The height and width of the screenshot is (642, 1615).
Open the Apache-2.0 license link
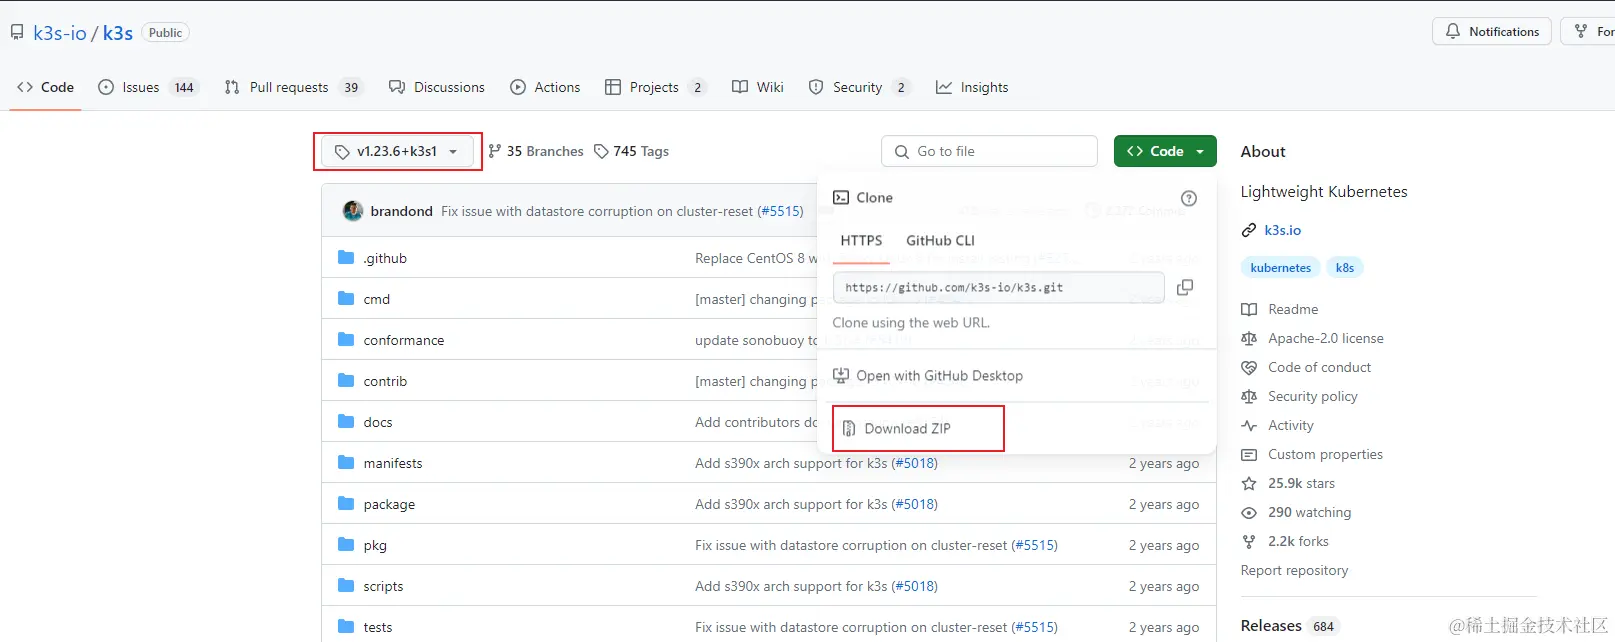1326,338
